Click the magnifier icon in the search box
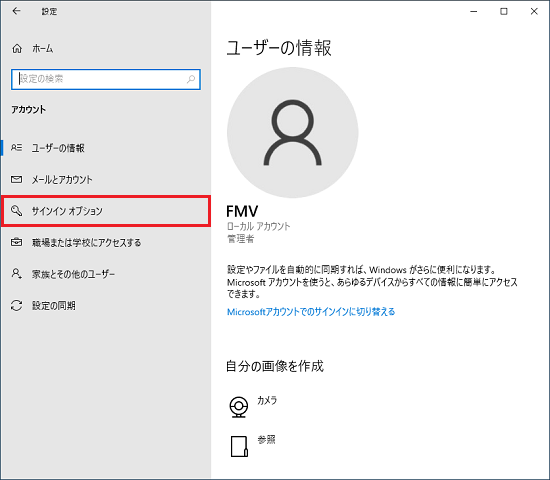 pos(191,79)
